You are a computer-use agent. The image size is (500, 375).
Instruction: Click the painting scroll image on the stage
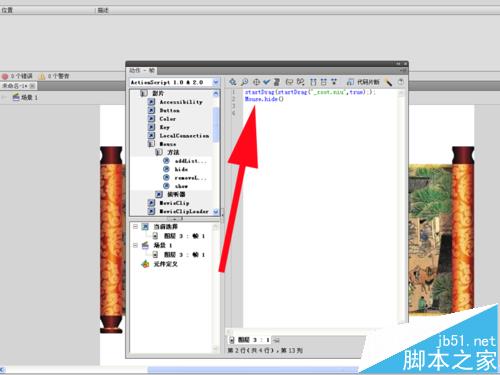click(430, 239)
